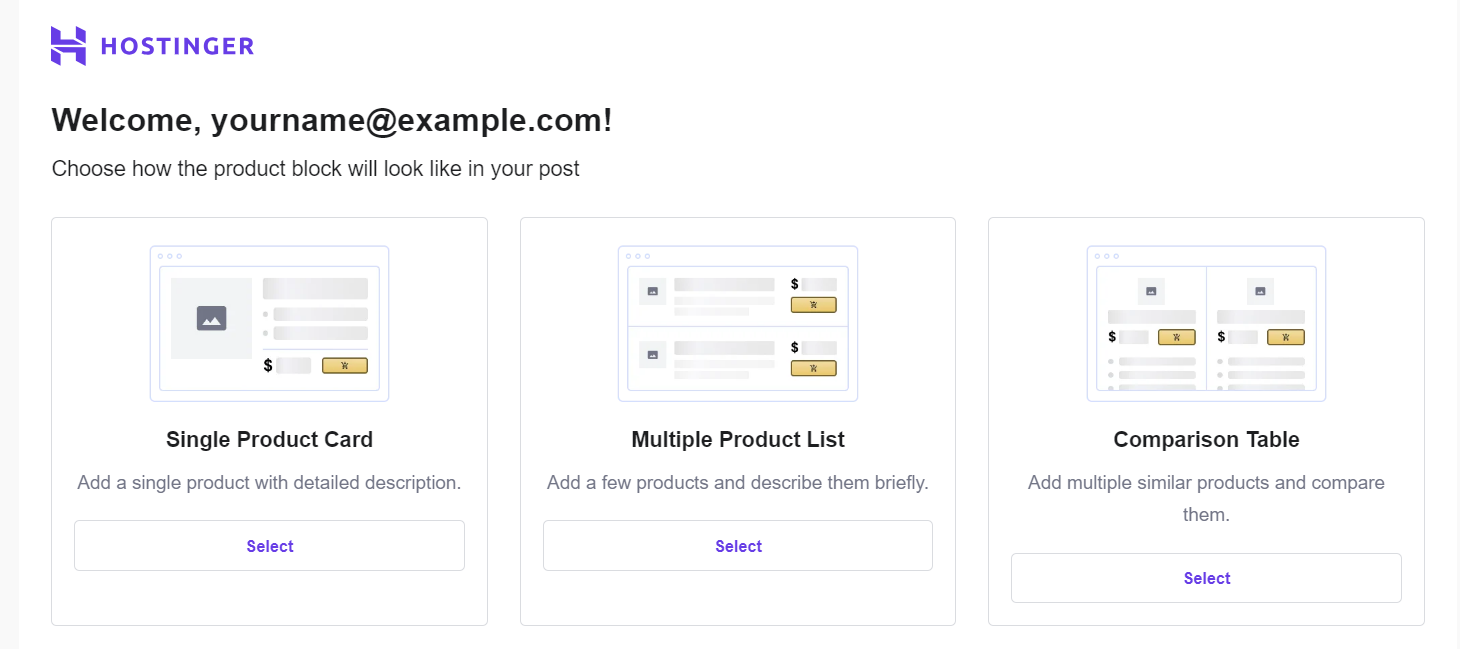Click the dollar sign in the Single Product Card preview
1460x649 pixels.
coord(270,365)
